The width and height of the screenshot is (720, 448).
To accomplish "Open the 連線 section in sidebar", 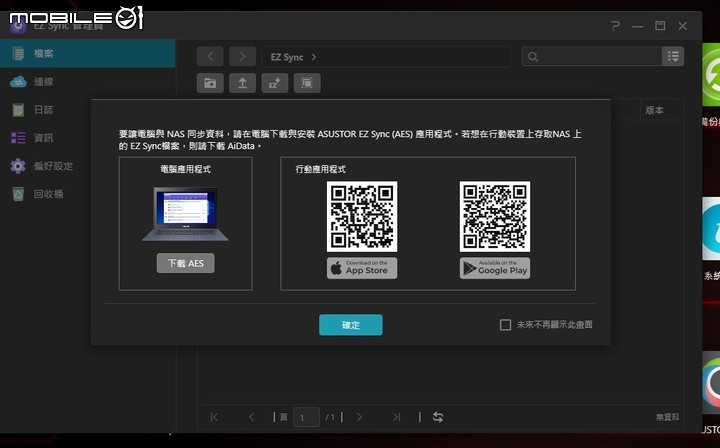I will [x=87, y=82].
